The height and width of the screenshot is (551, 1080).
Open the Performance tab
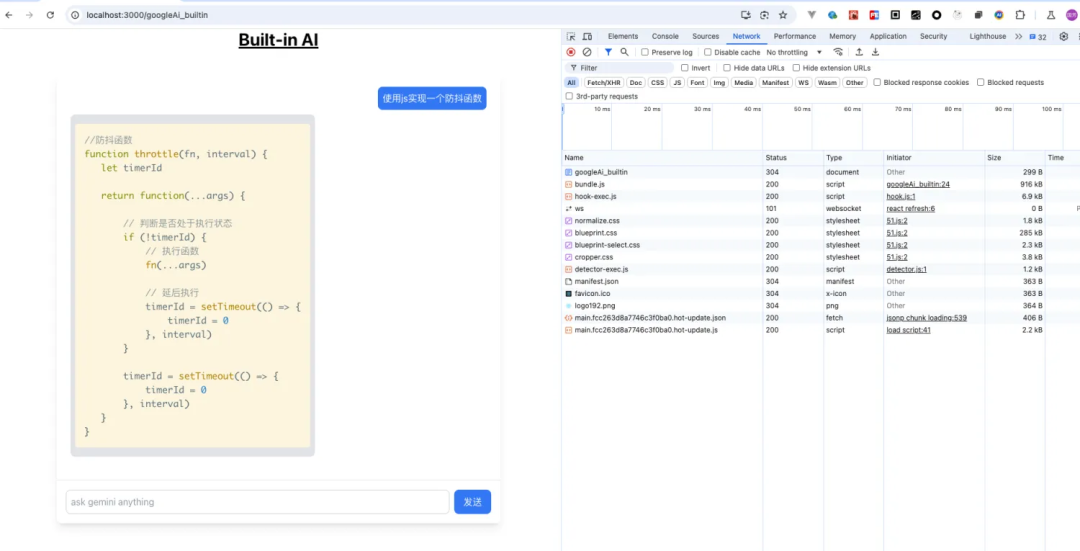pos(795,36)
